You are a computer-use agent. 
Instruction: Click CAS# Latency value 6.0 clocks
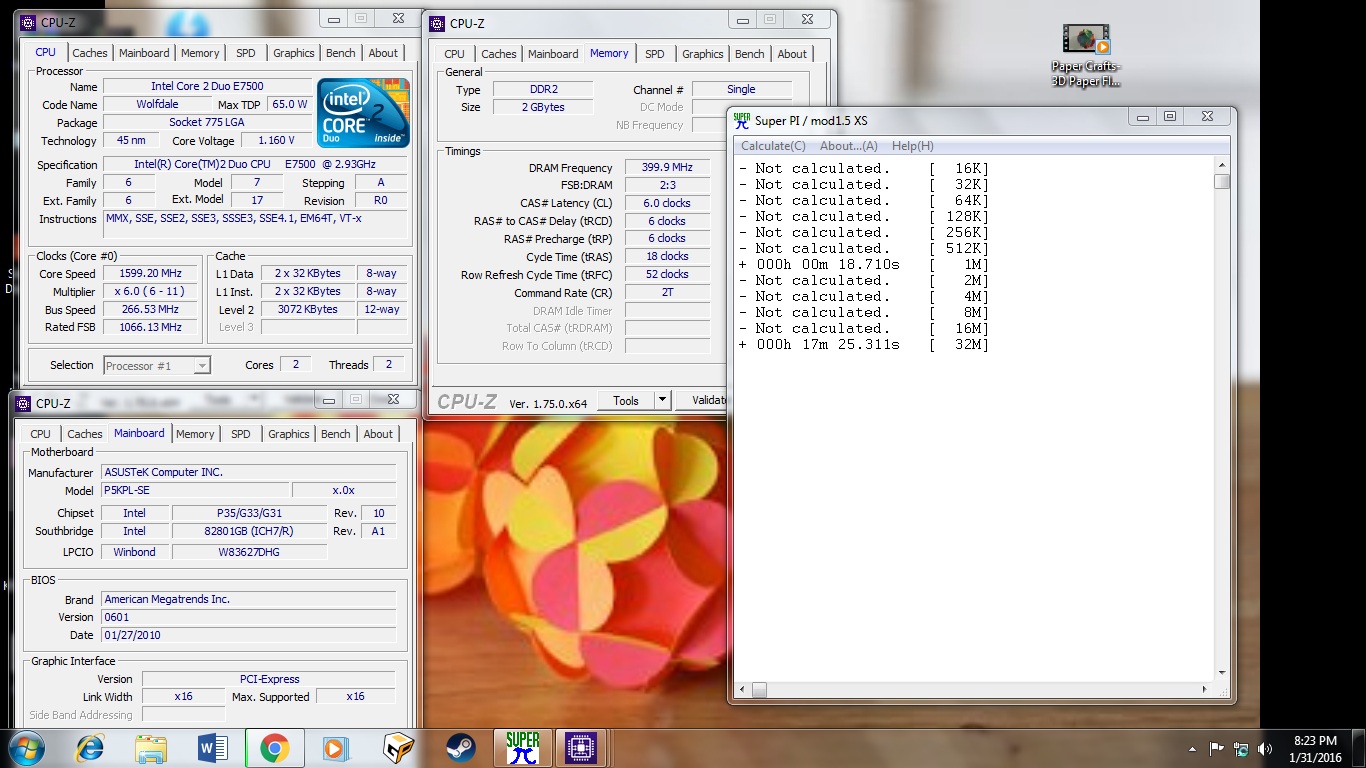click(667, 203)
